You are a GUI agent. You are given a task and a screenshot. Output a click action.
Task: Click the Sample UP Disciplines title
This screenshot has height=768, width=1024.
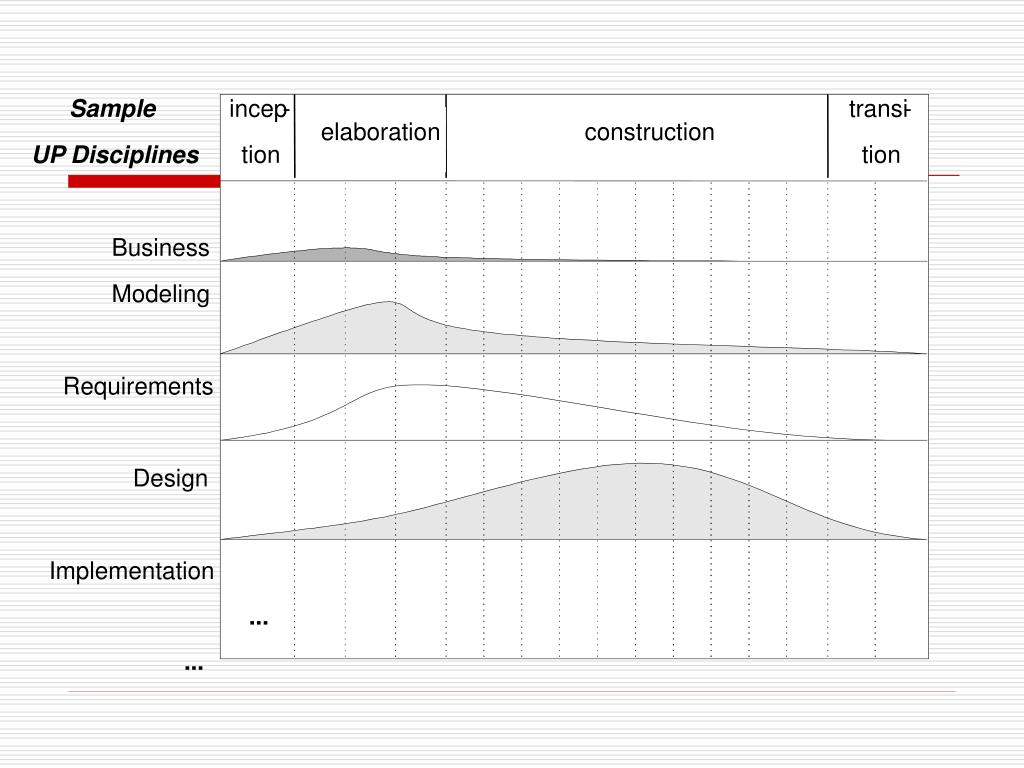point(116,132)
